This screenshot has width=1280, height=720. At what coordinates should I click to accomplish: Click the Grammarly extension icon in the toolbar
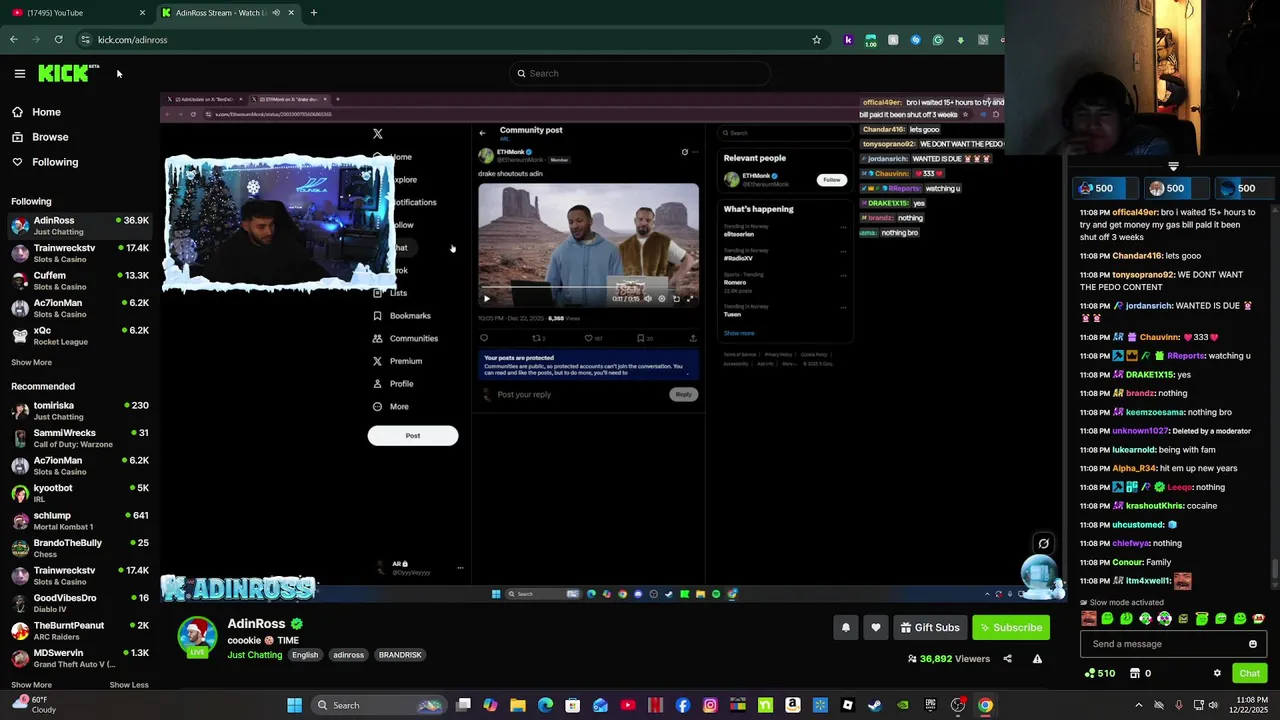(x=938, y=40)
